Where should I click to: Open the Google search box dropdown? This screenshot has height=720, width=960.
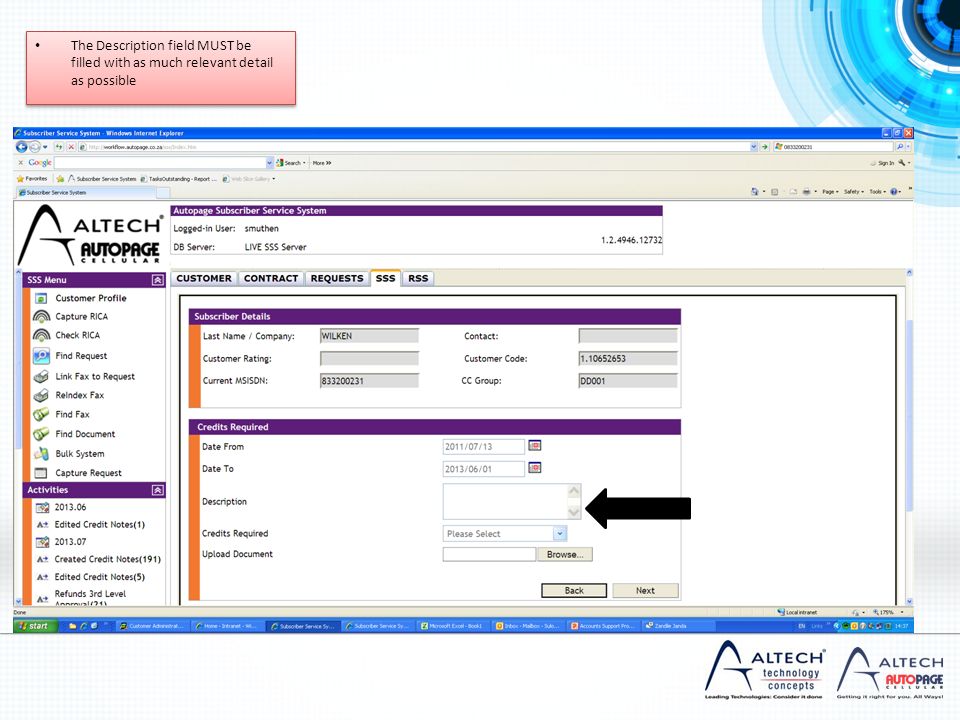pos(269,163)
